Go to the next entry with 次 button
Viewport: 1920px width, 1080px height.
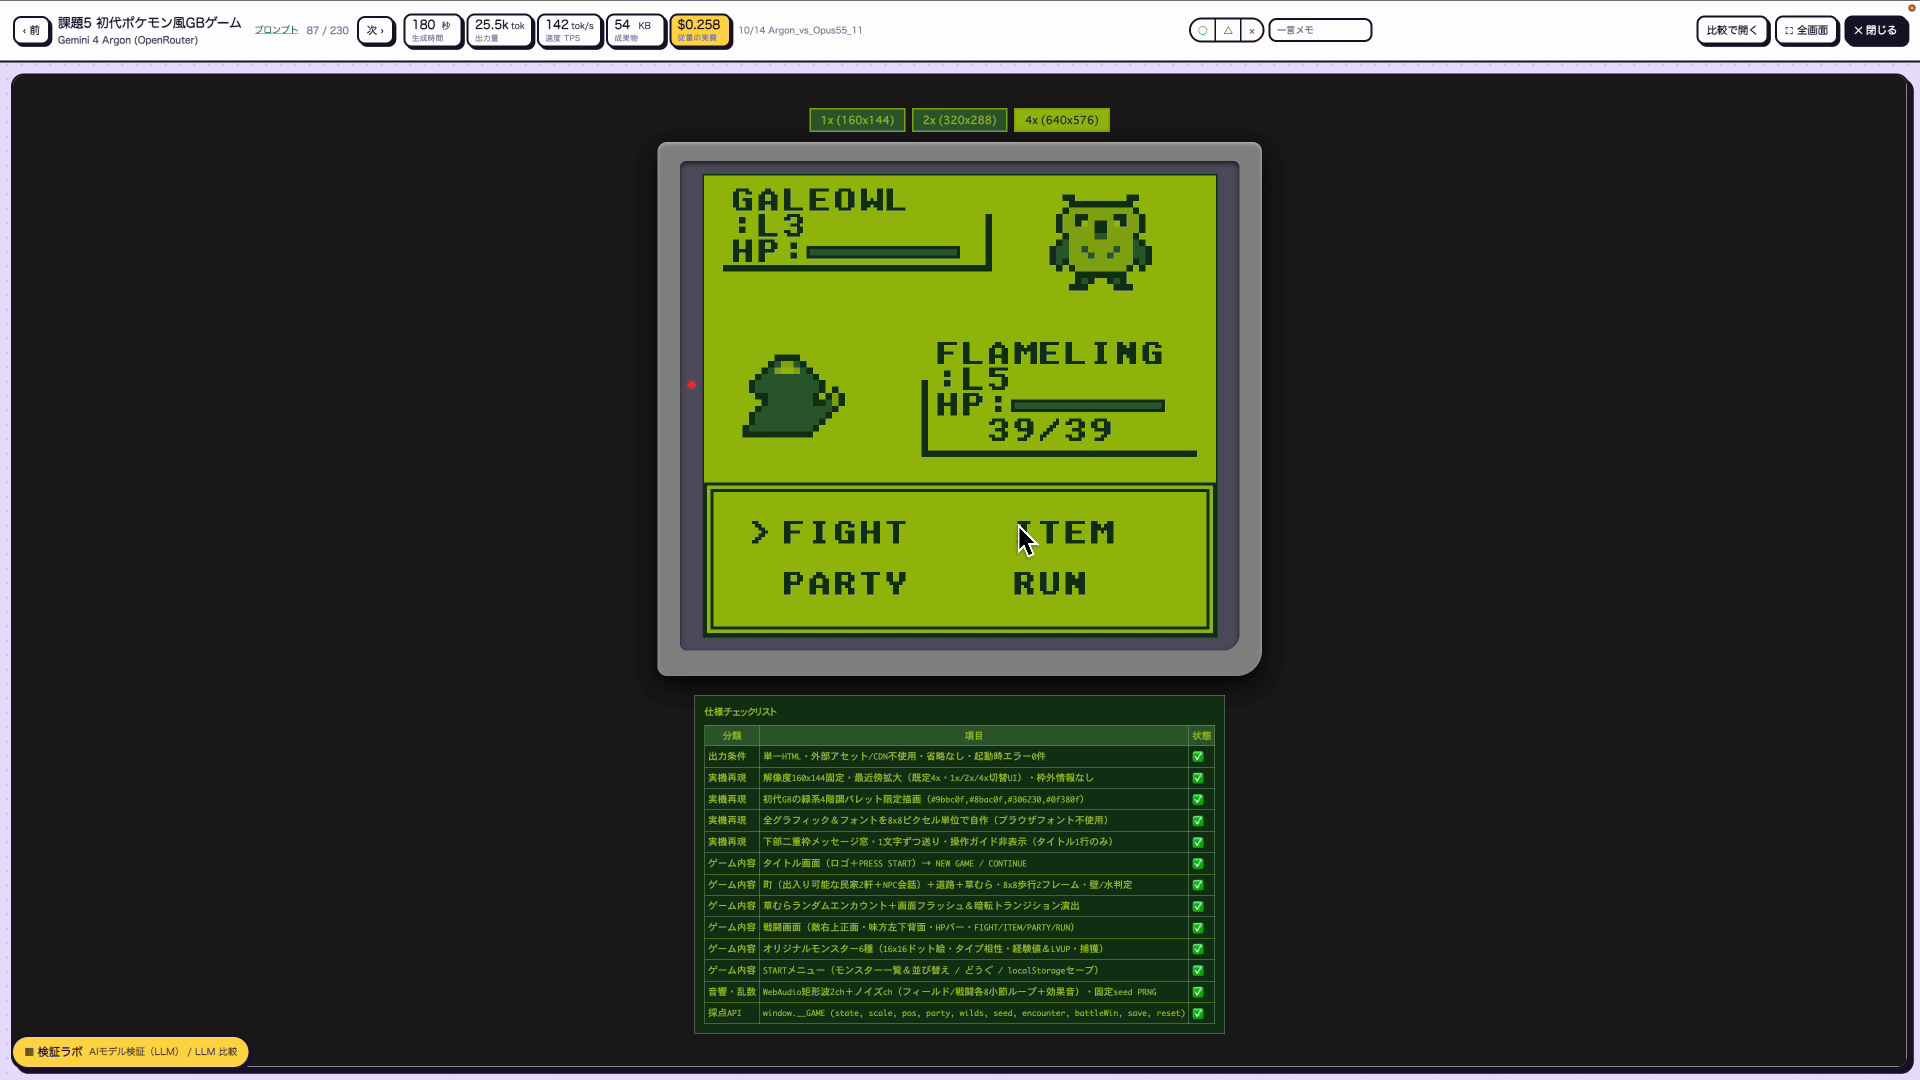point(376,30)
